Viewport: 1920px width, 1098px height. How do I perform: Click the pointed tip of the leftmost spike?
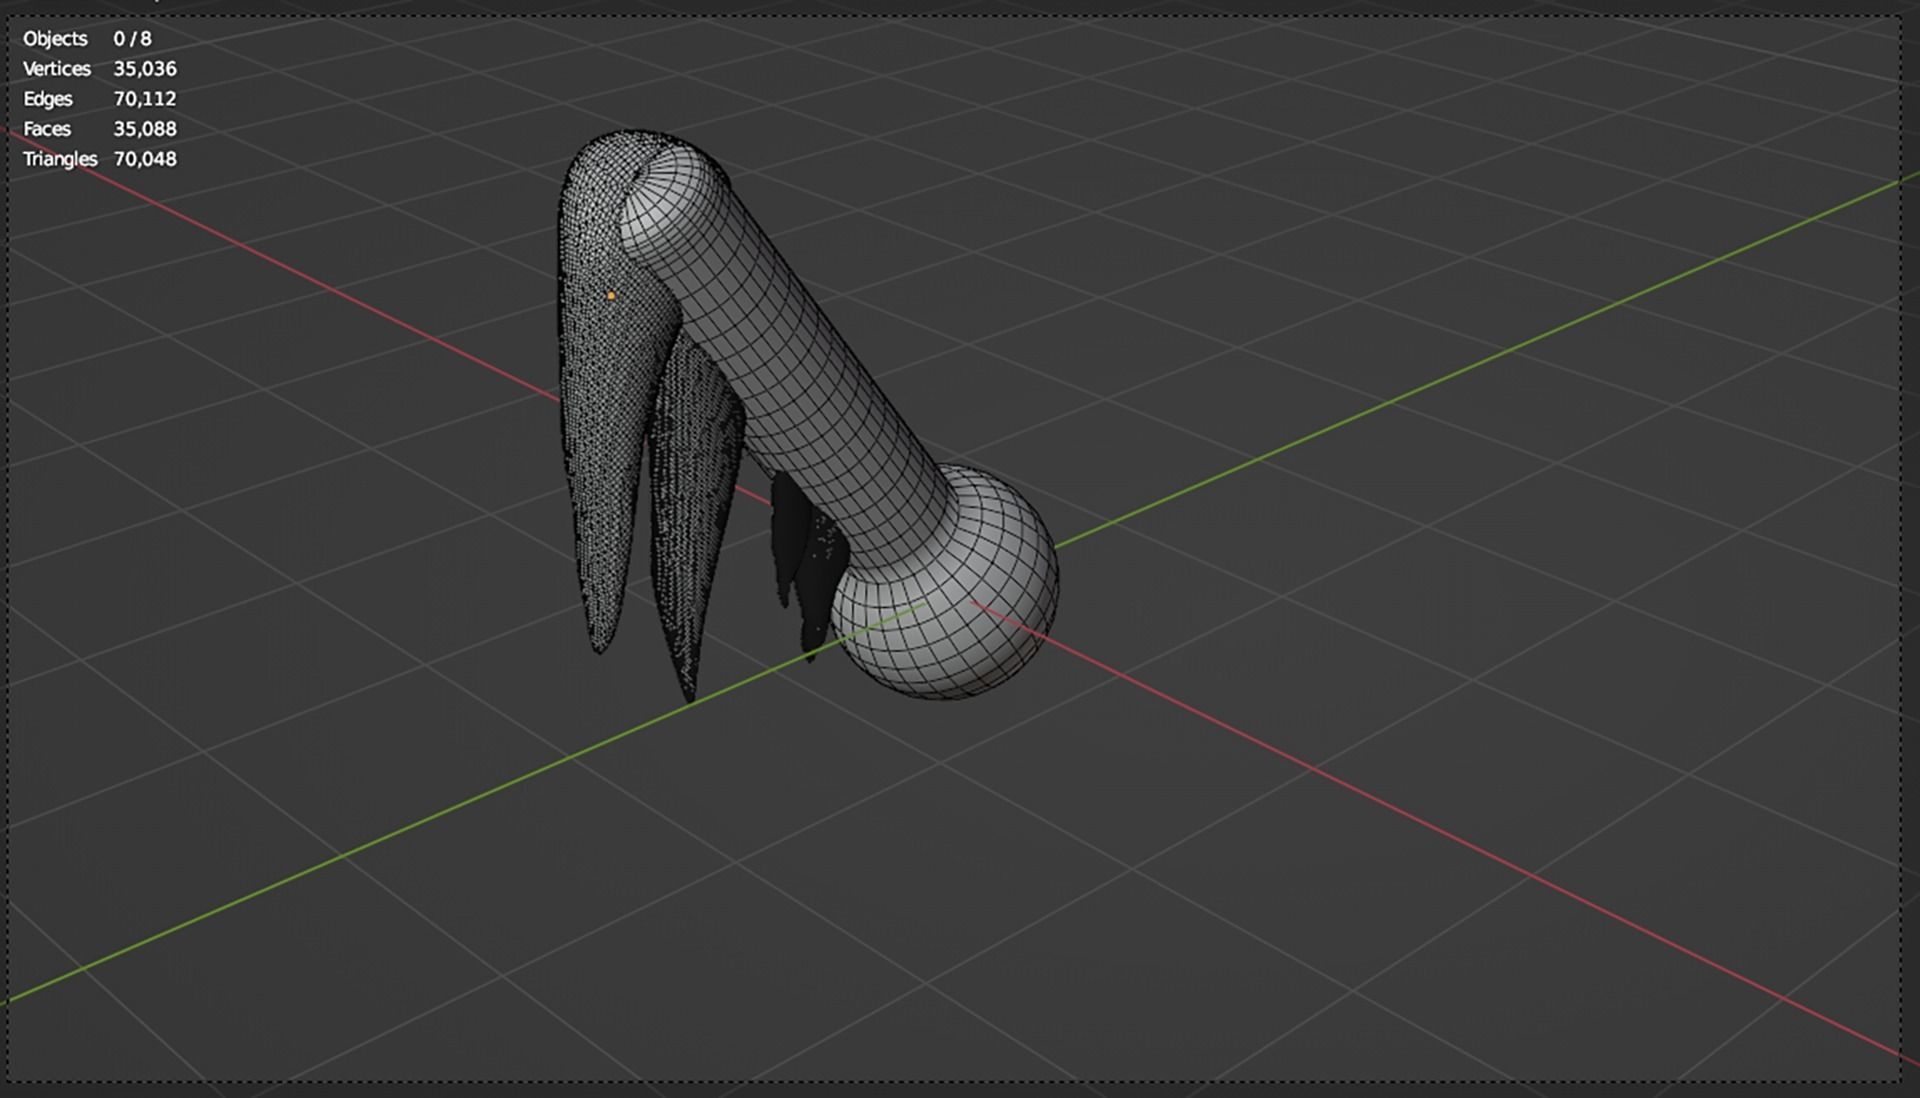click(600, 650)
